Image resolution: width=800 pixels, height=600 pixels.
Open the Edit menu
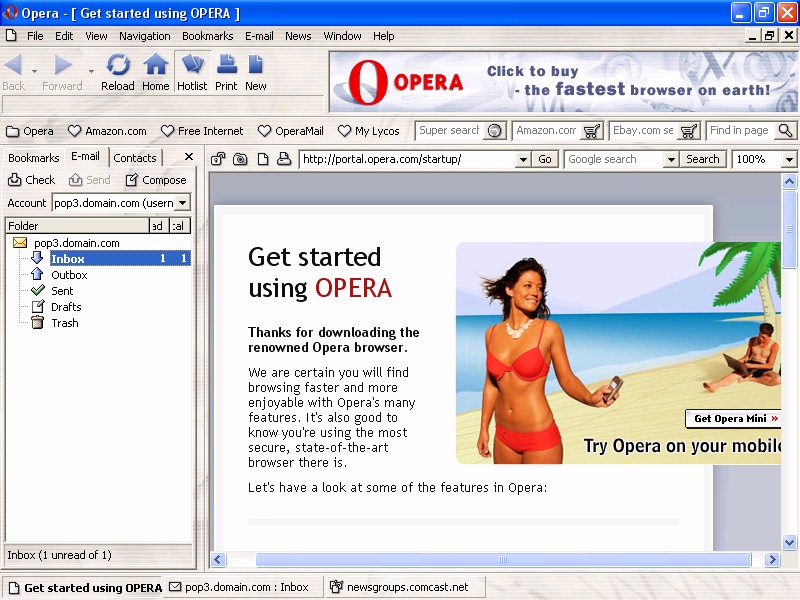(64, 36)
